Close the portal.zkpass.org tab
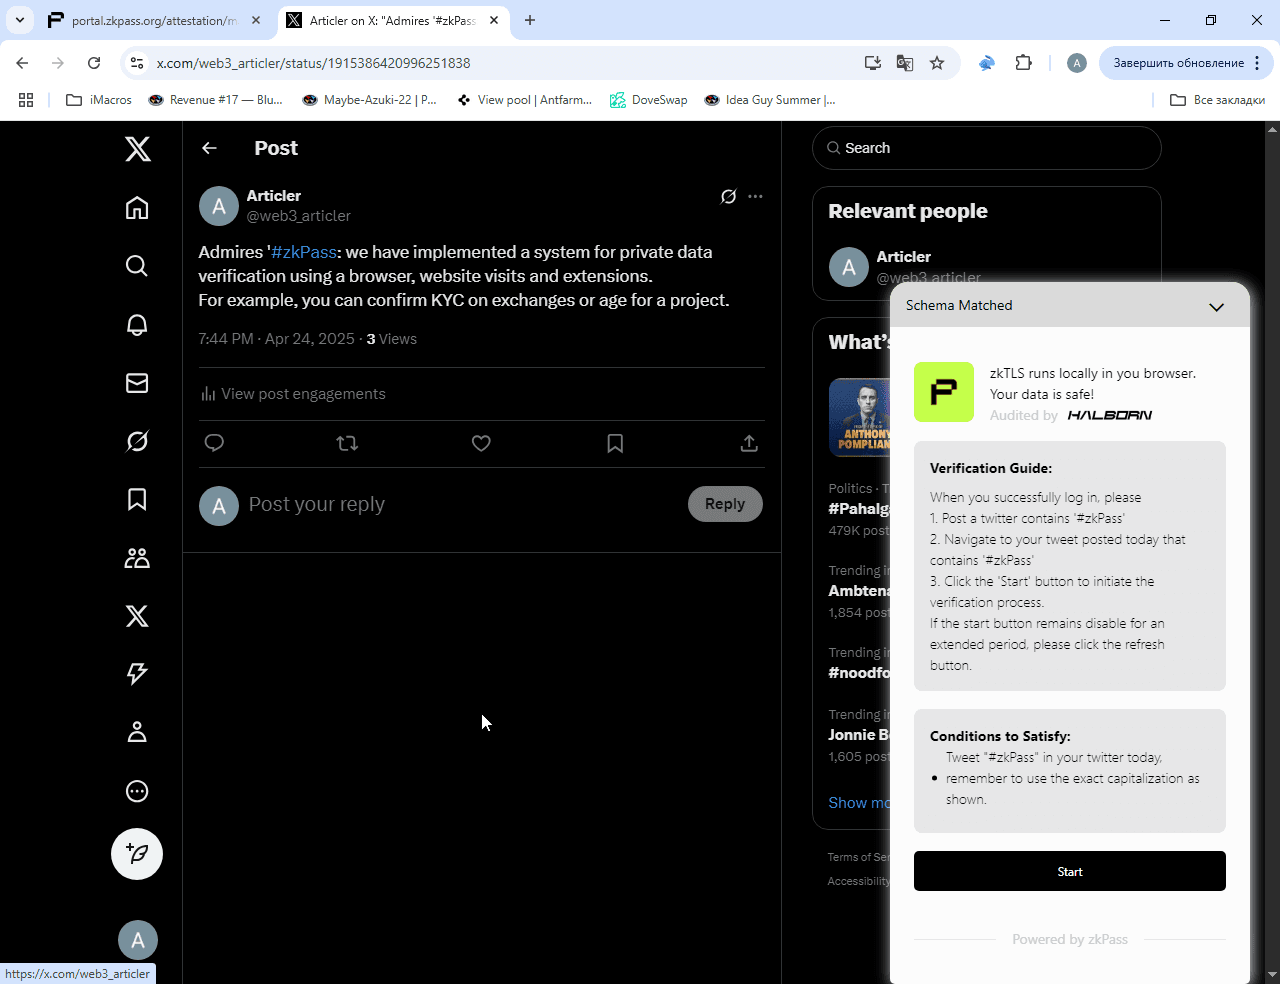 (x=256, y=20)
